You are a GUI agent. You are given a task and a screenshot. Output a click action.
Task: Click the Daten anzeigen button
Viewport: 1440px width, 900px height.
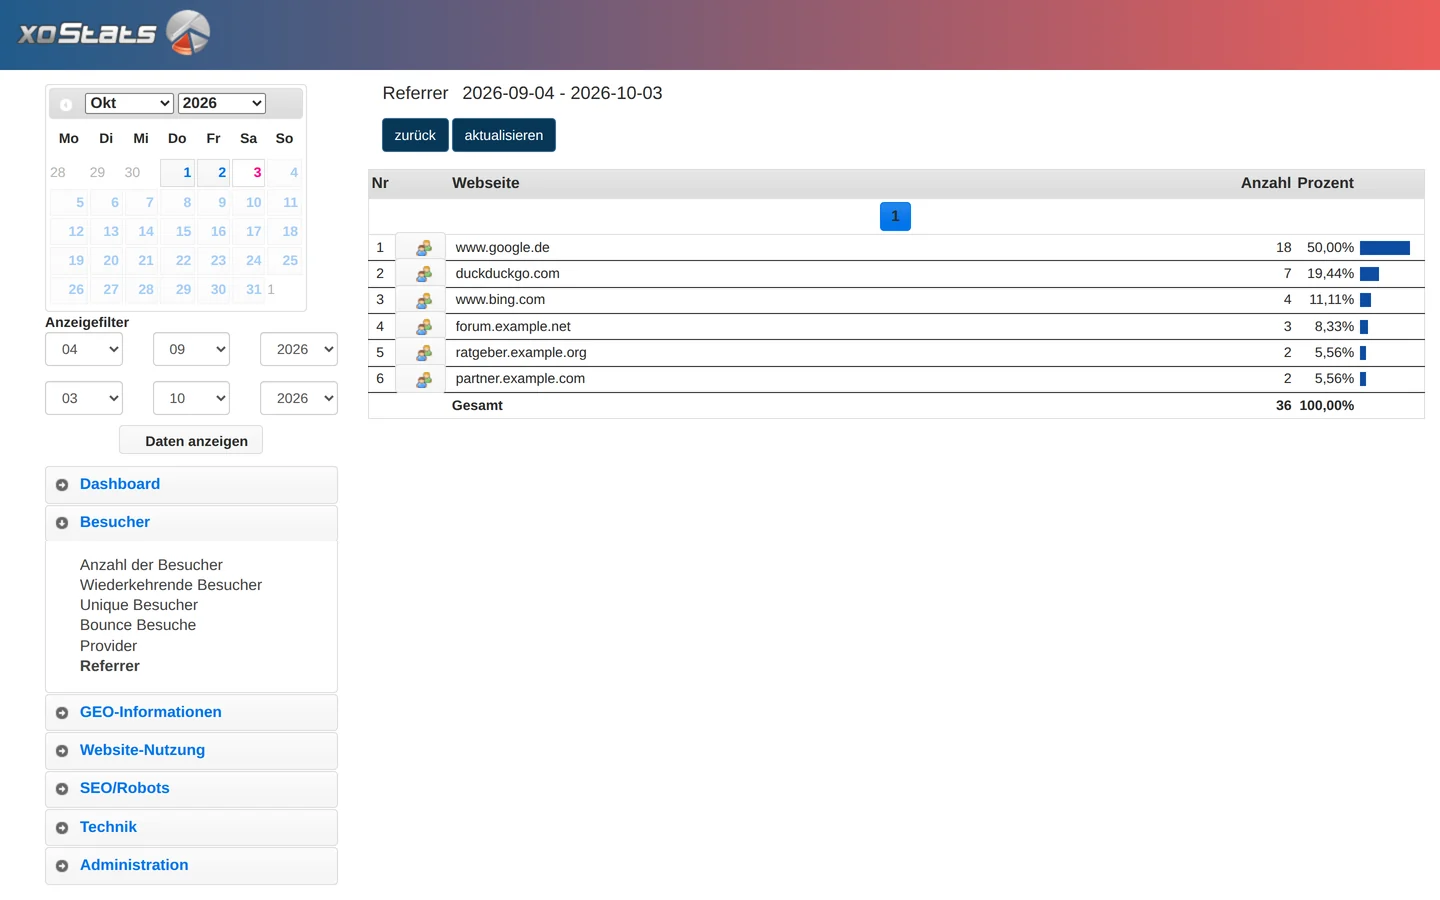pyautogui.click(x=191, y=440)
